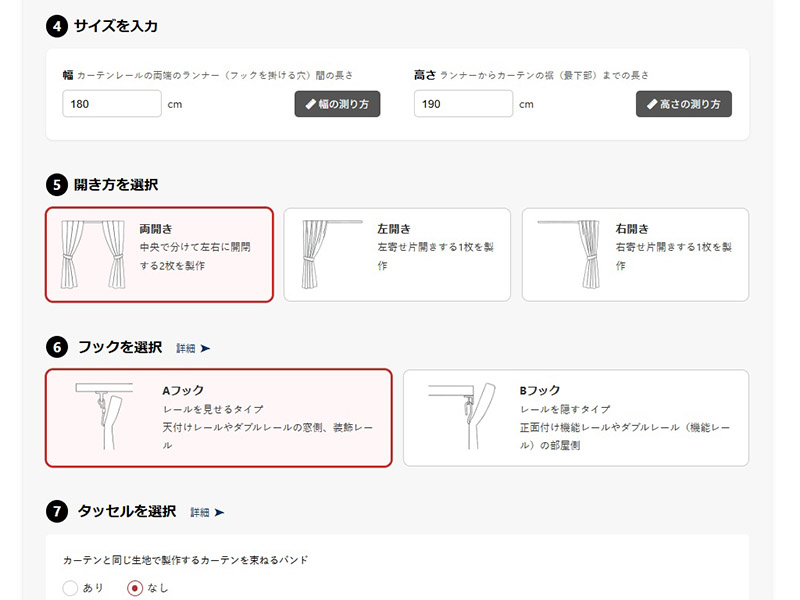Click the 幅 width input field
800x600 pixels.
click(x=111, y=104)
